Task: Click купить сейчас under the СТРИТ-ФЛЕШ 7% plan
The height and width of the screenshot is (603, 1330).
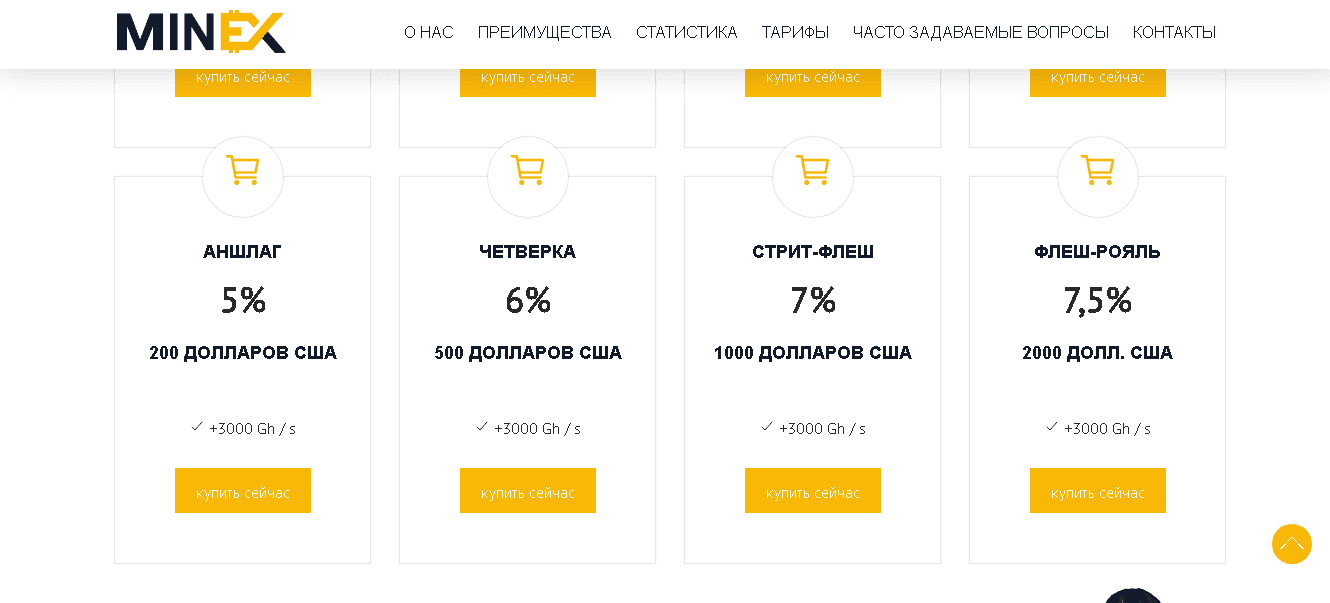Action: tap(813, 490)
